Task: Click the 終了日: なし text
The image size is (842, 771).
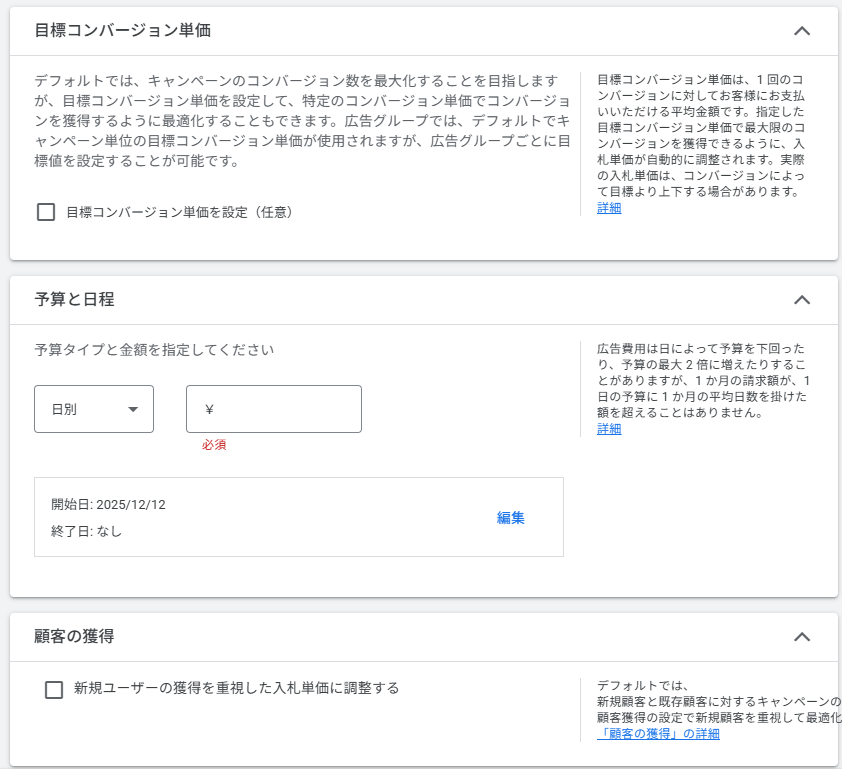Action: coord(86,532)
